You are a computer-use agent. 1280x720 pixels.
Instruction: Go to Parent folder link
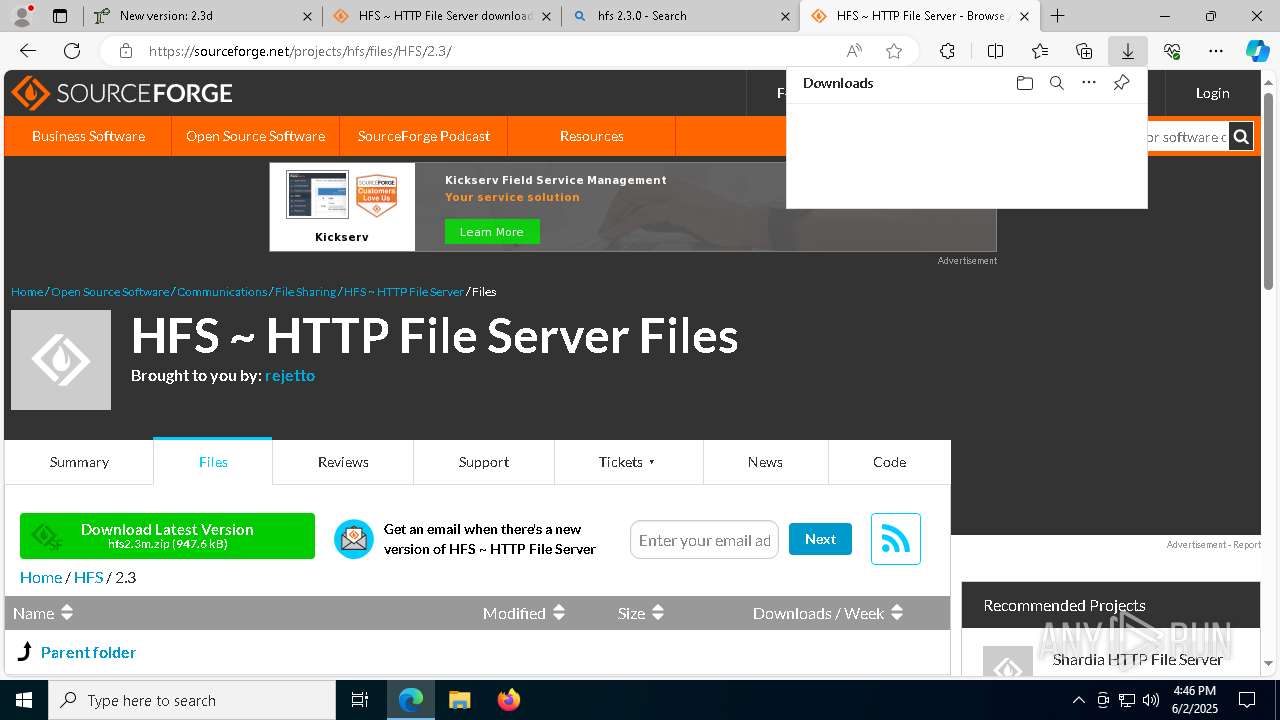pyautogui.click(x=88, y=652)
